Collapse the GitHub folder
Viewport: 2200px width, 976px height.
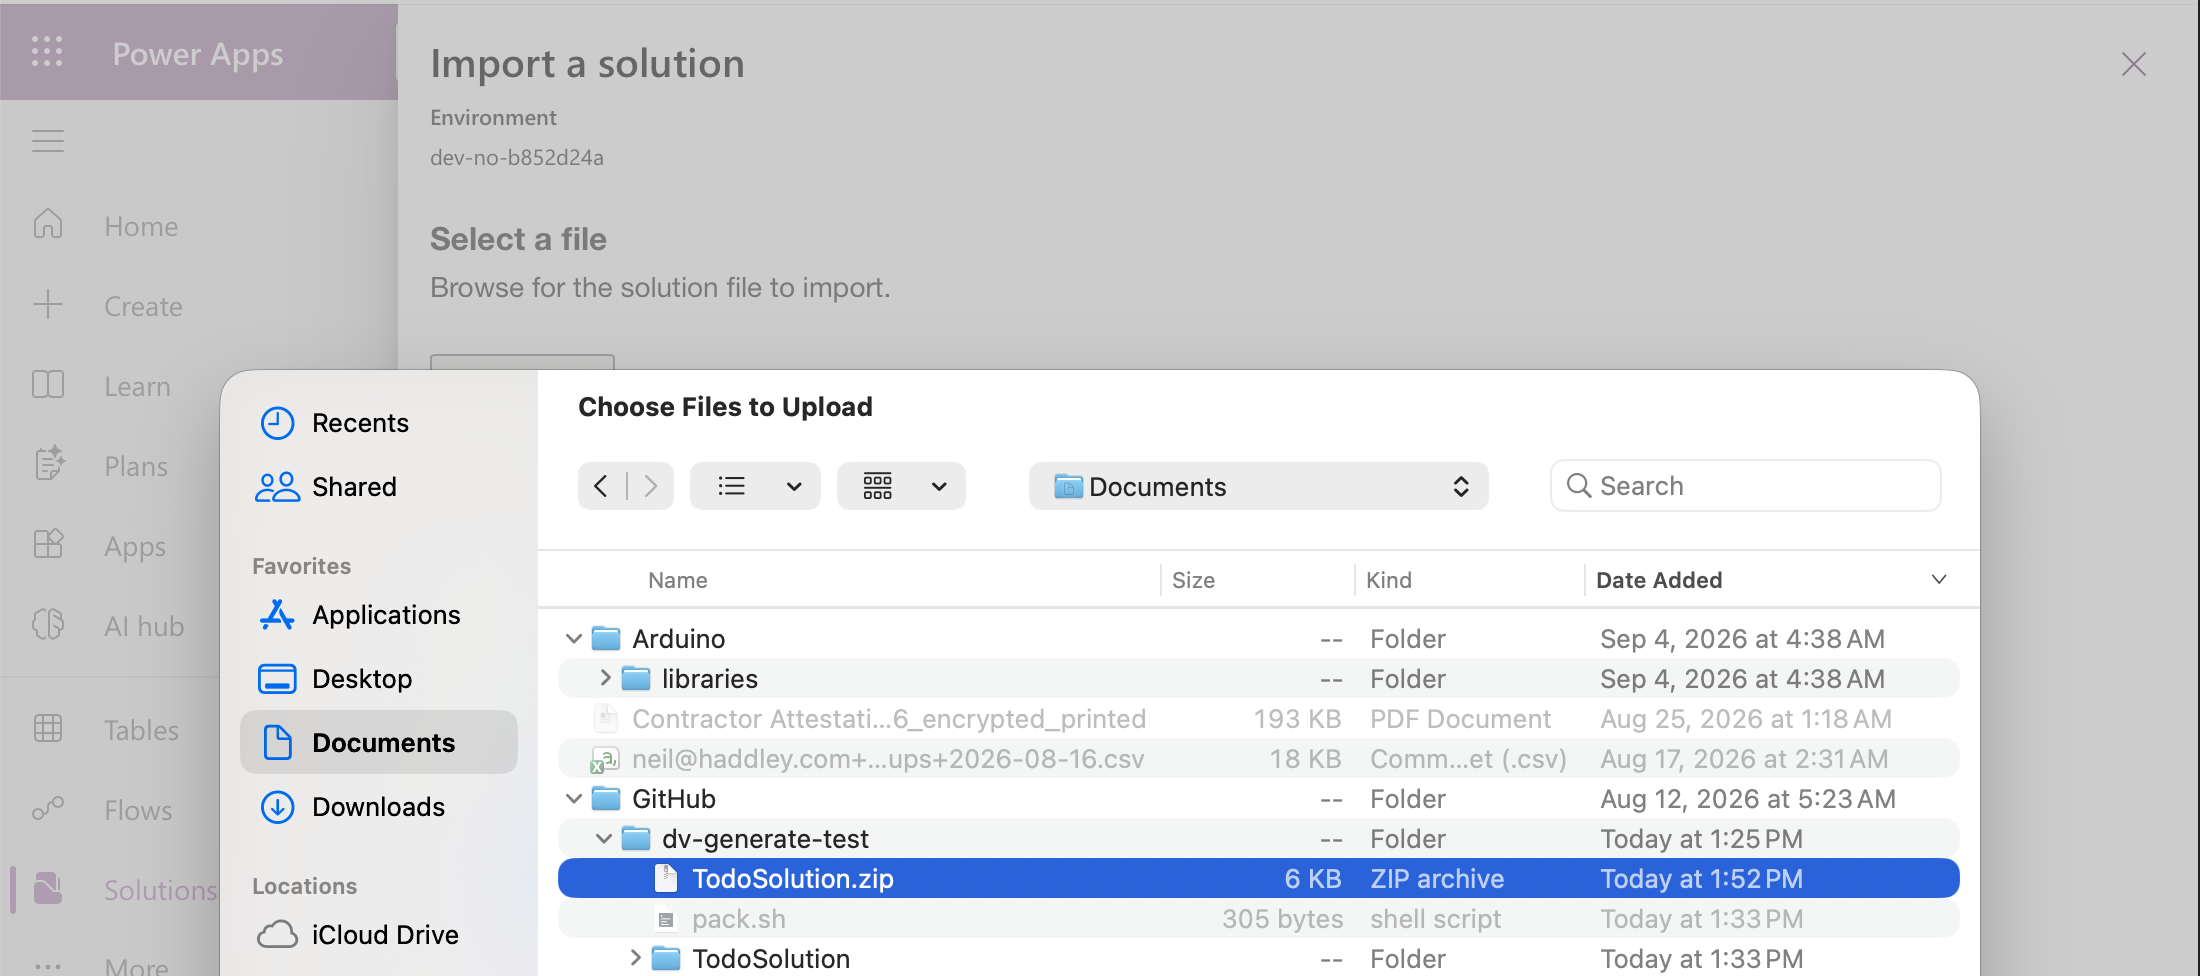tap(574, 798)
